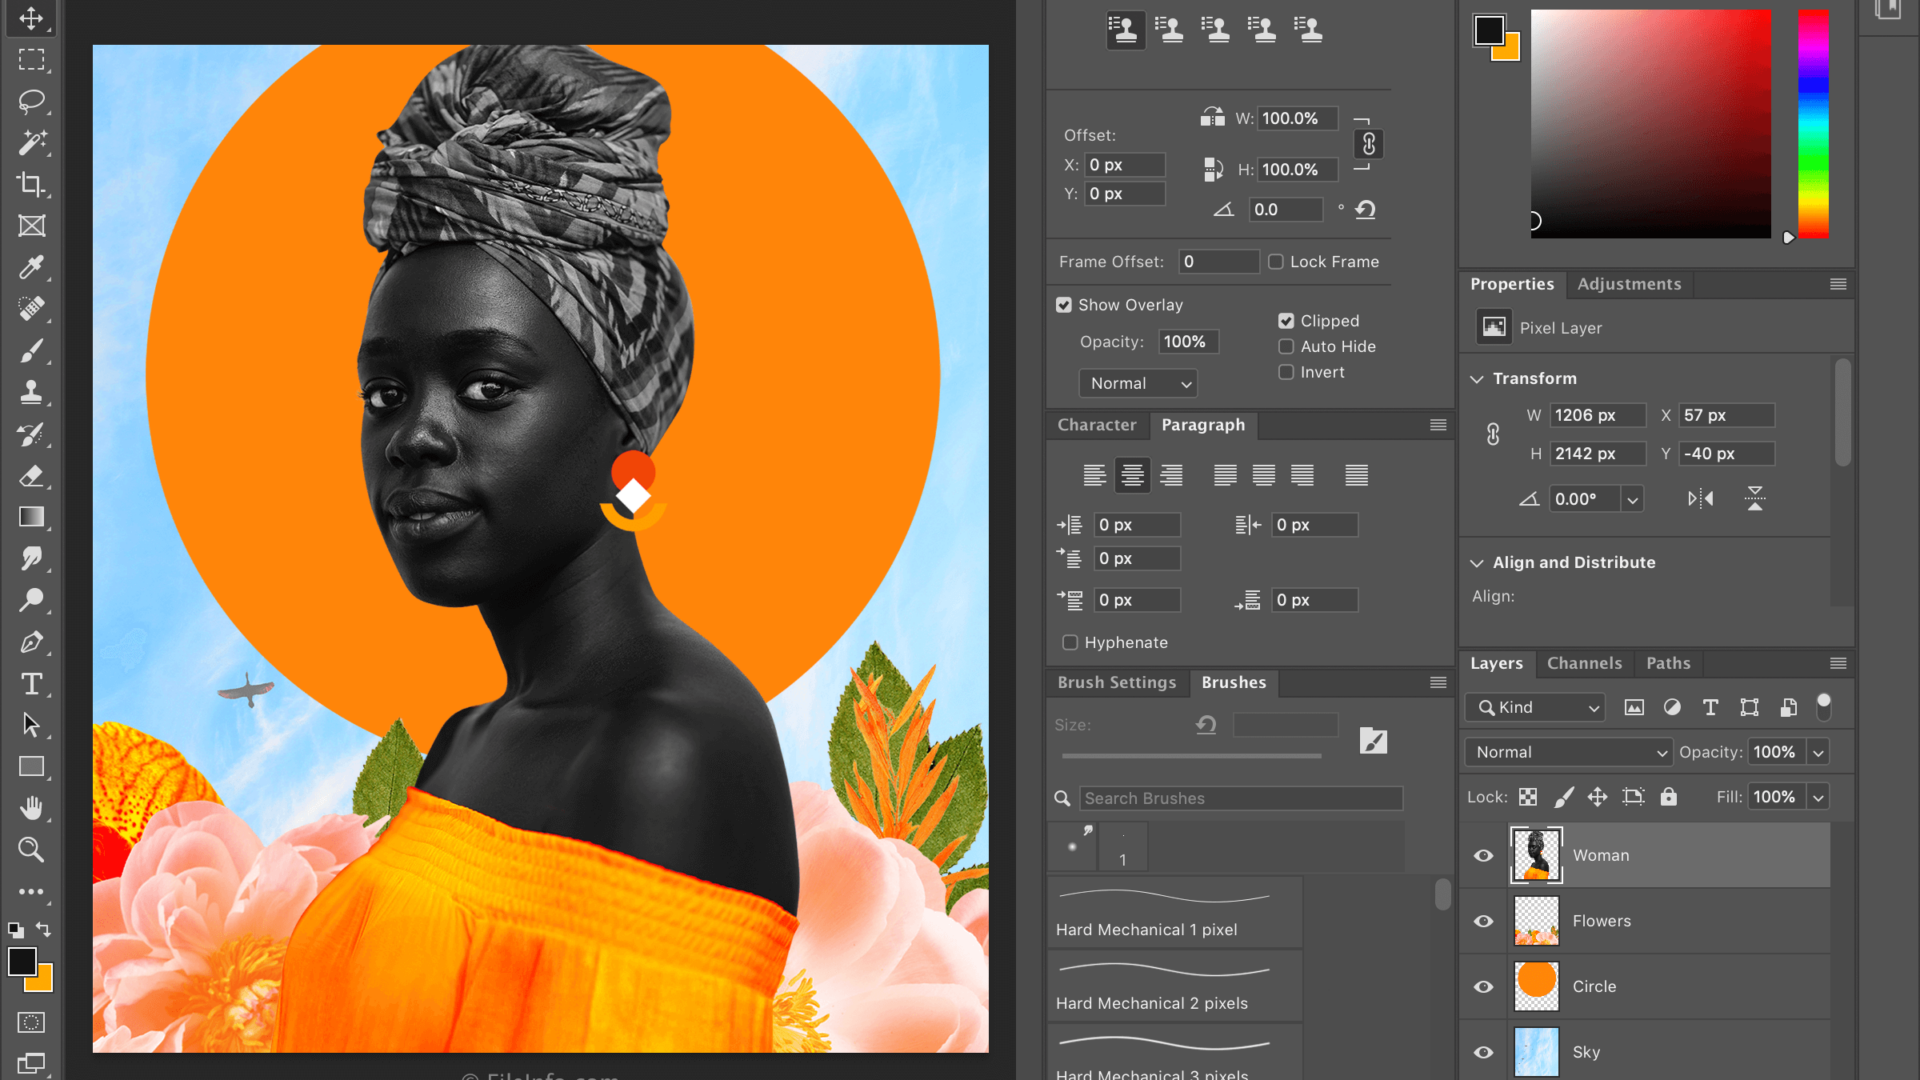Click the rainbow hue slider
The height and width of the screenshot is (1080, 1920).
coord(1813,123)
